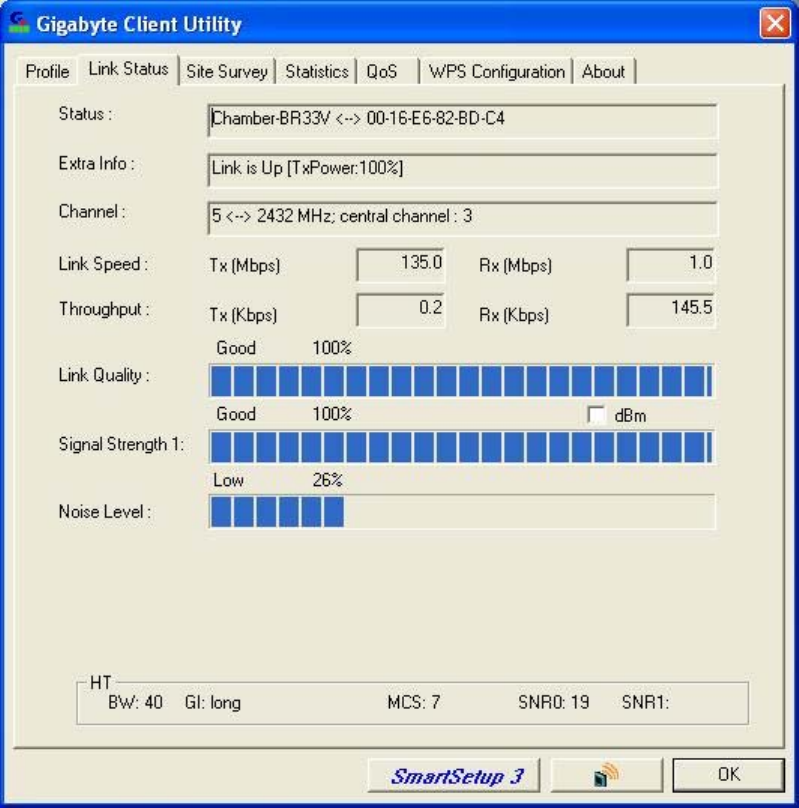
Task: Click the wireless radio icon button
Action: click(606, 776)
